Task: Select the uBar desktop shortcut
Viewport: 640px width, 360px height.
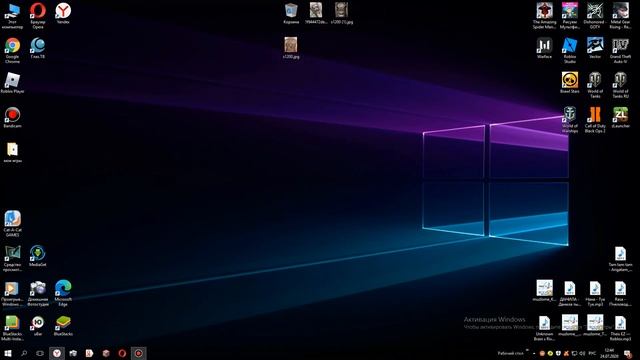Action: coord(38,325)
